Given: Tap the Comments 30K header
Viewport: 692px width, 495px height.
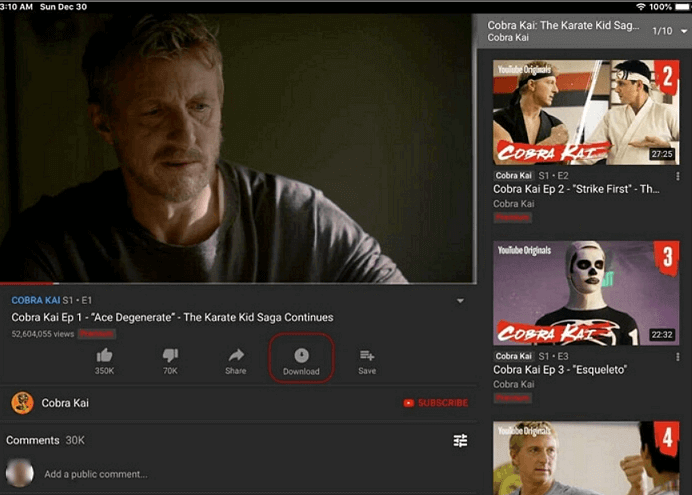Looking at the screenshot, I should [45, 440].
